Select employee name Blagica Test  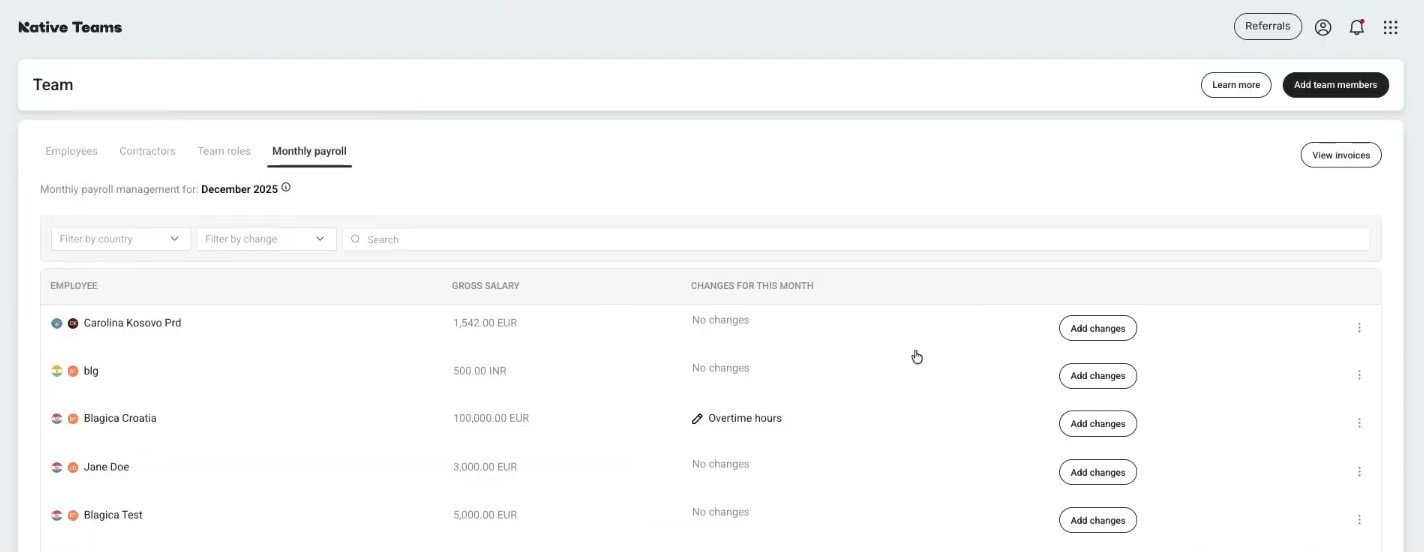click(113, 515)
